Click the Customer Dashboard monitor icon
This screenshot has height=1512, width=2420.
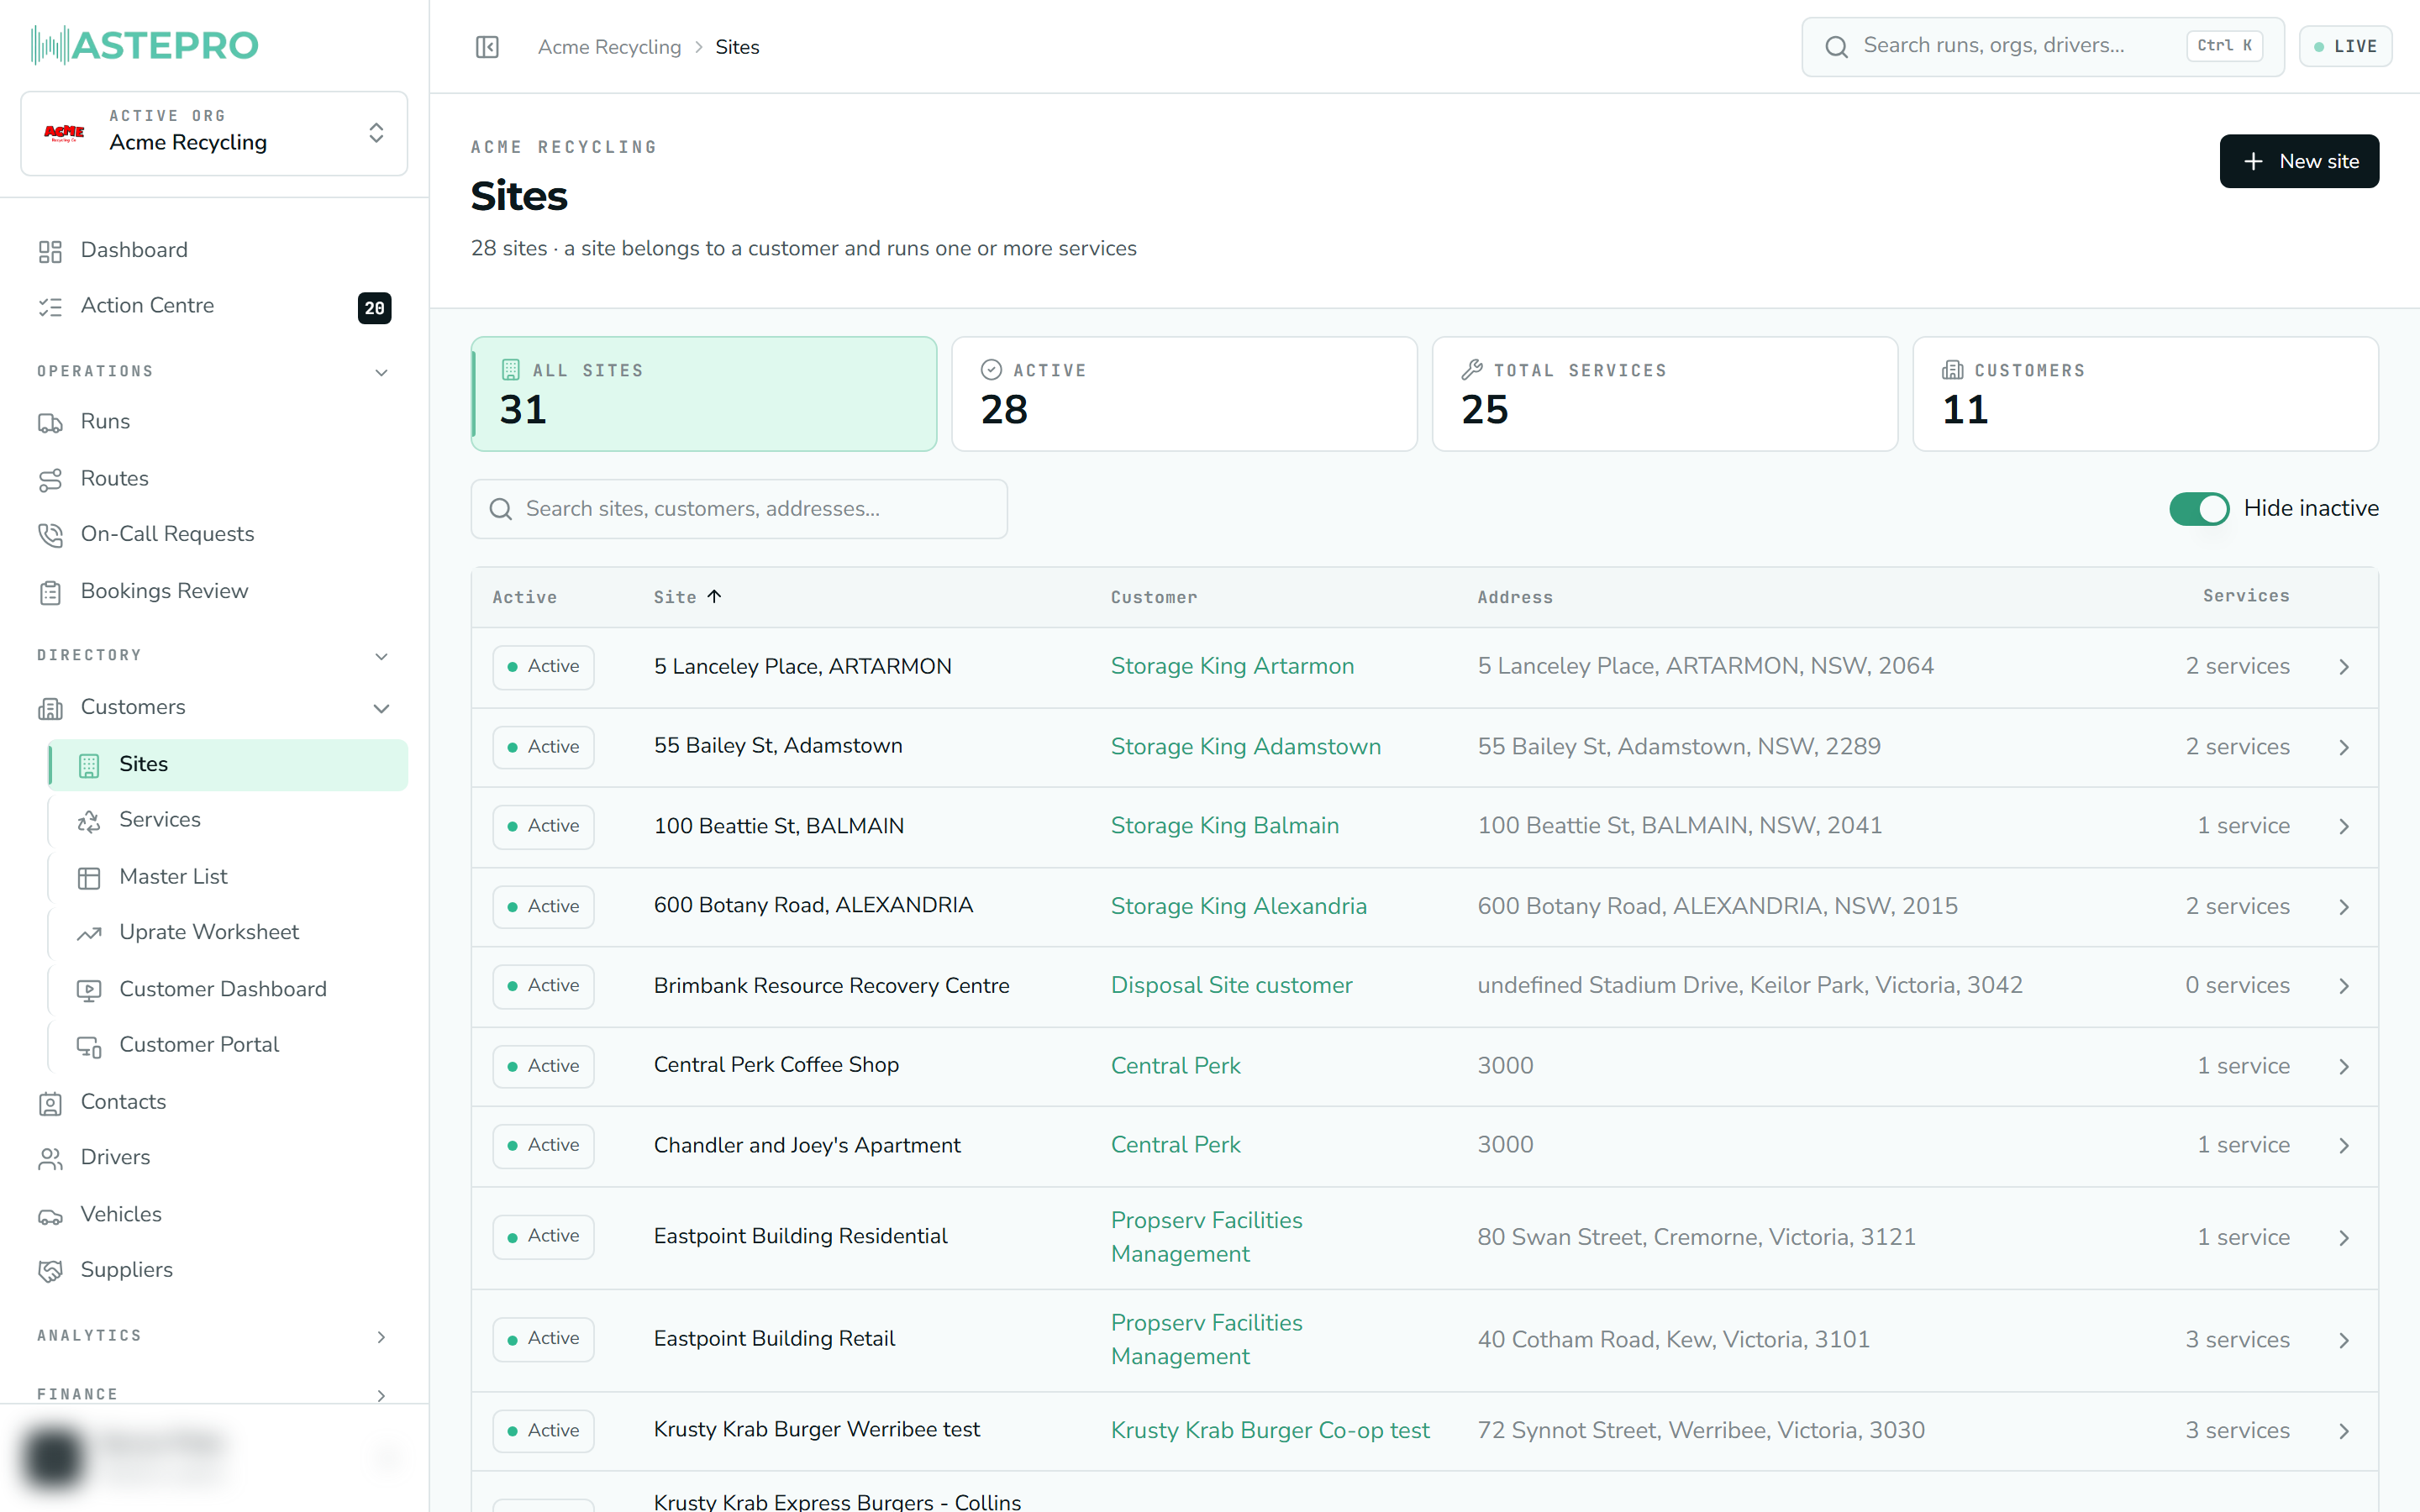pos(89,990)
